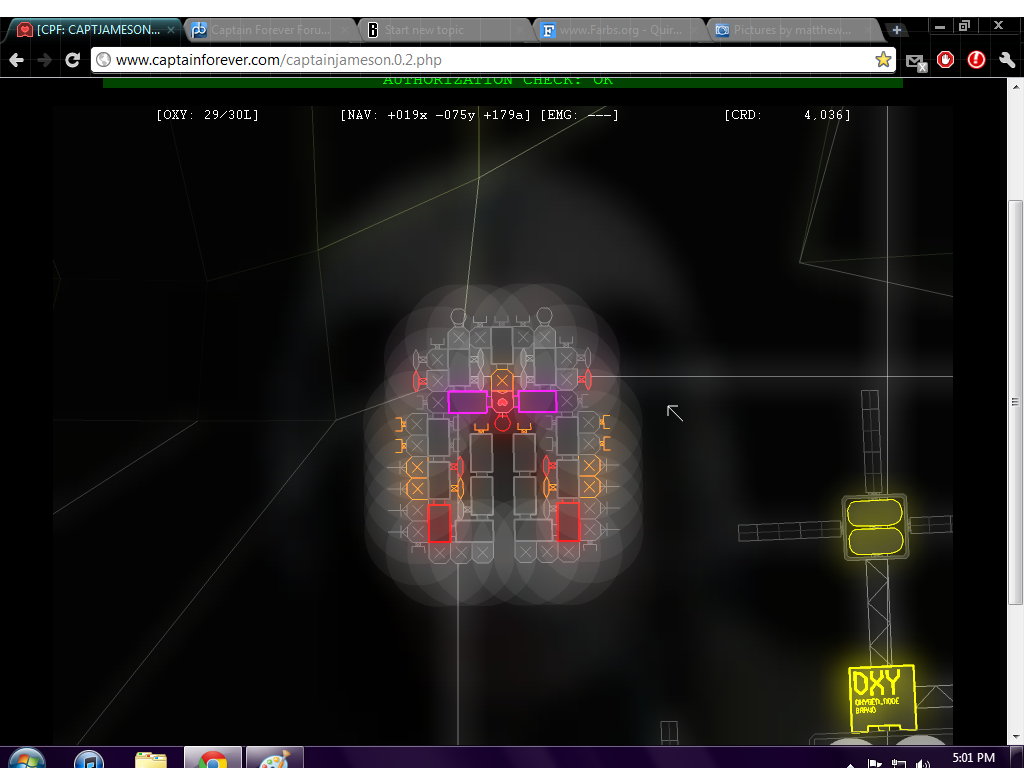Click the volume speaker tray icon
1024x768 pixels.
(922, 763)
